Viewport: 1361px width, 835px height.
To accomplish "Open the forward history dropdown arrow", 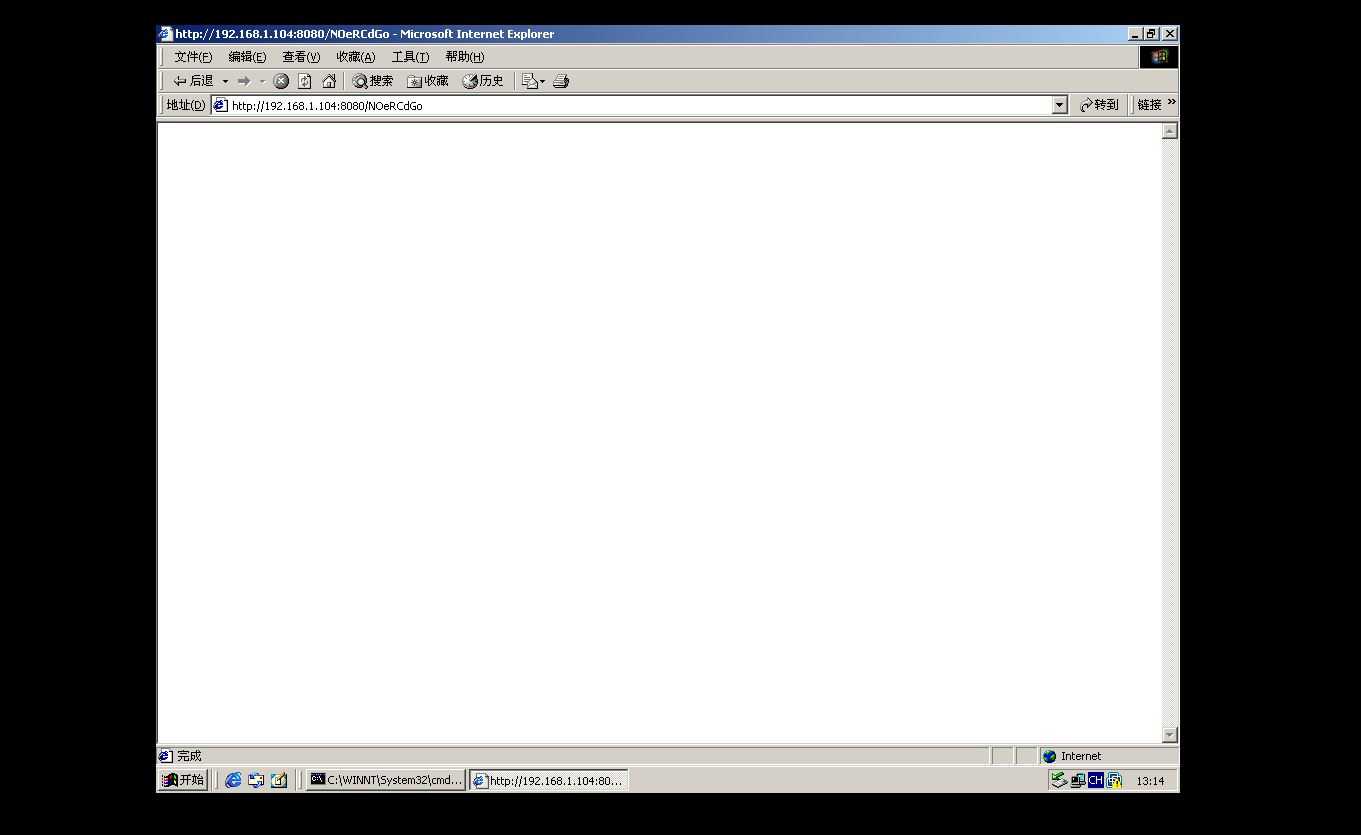I will (x=262, y=81).
